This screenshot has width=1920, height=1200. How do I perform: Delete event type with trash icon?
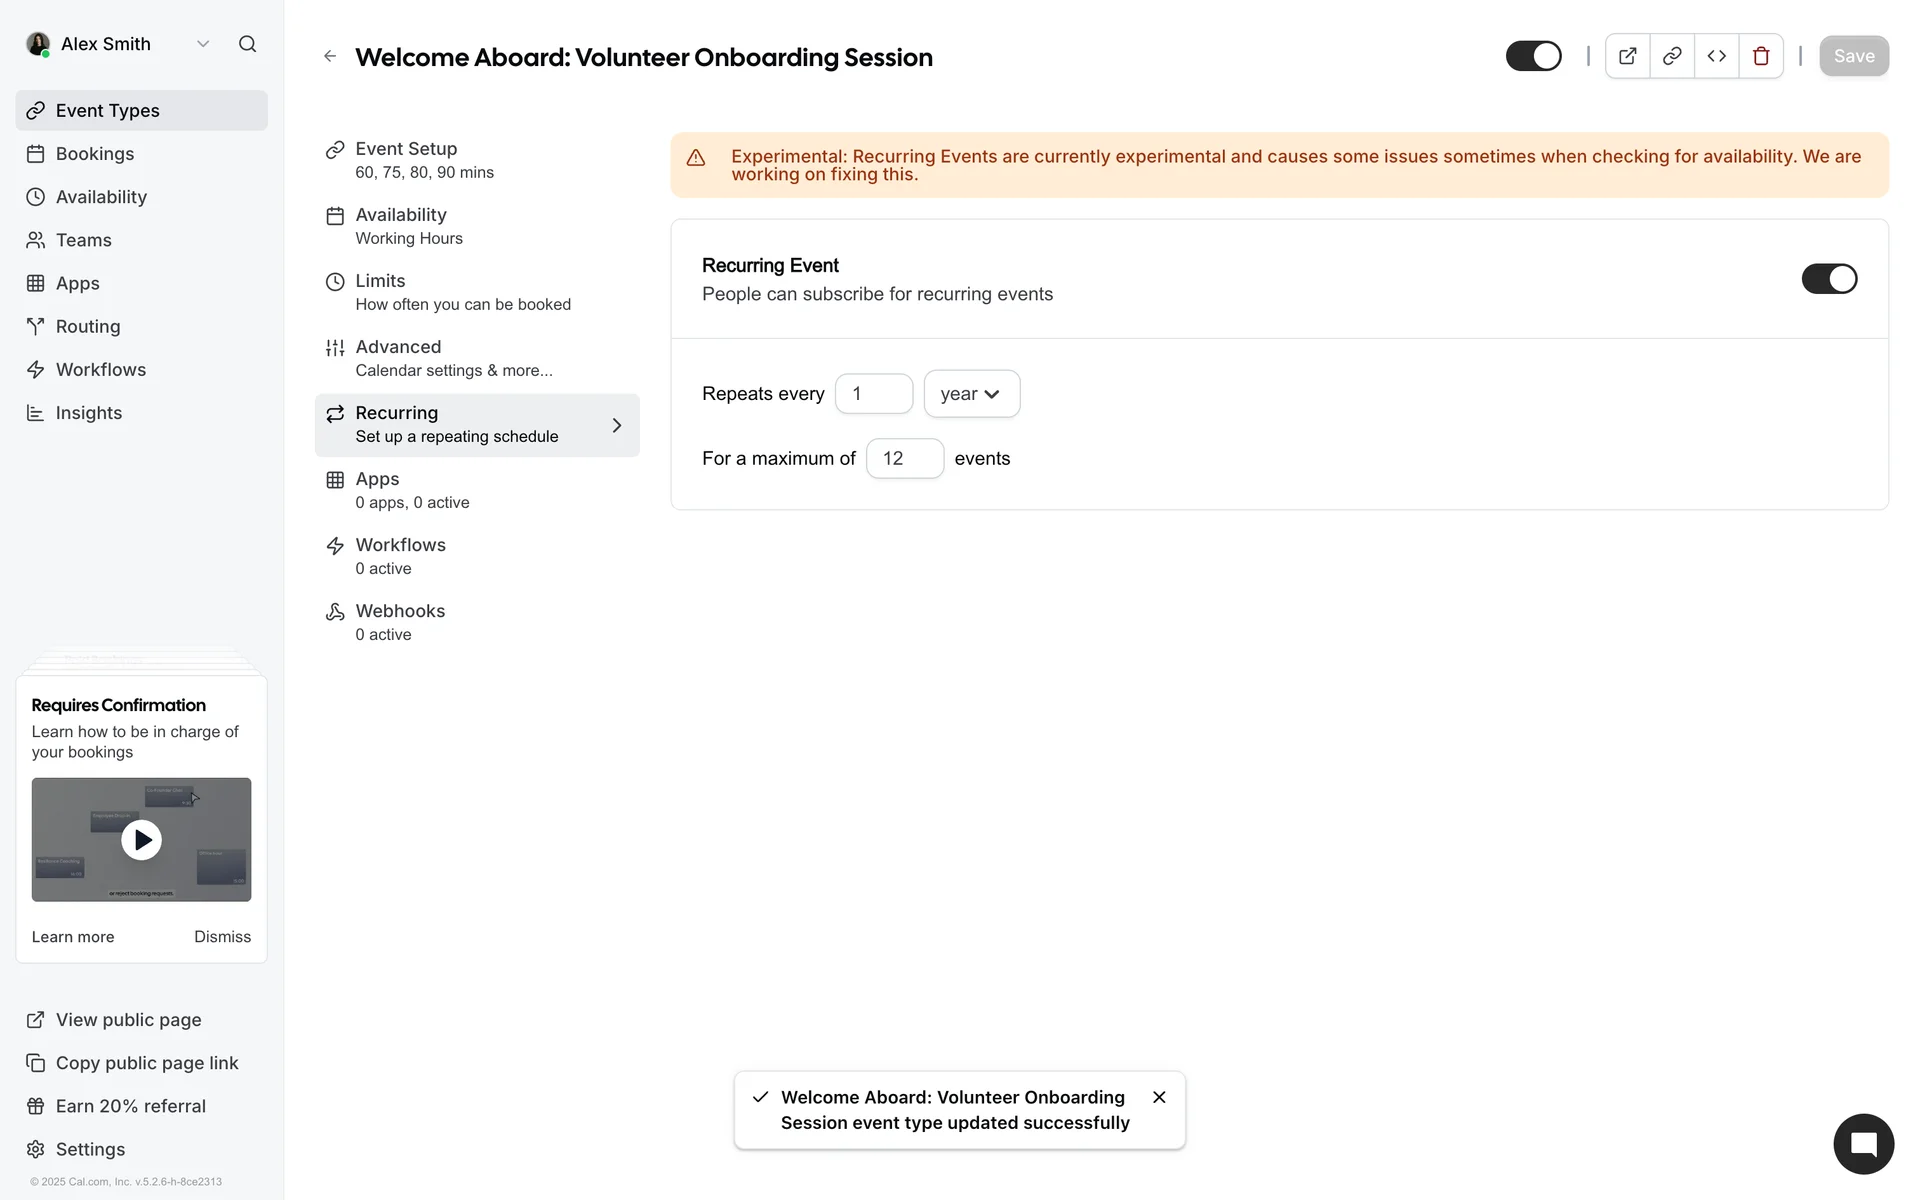click(1761, 56)
